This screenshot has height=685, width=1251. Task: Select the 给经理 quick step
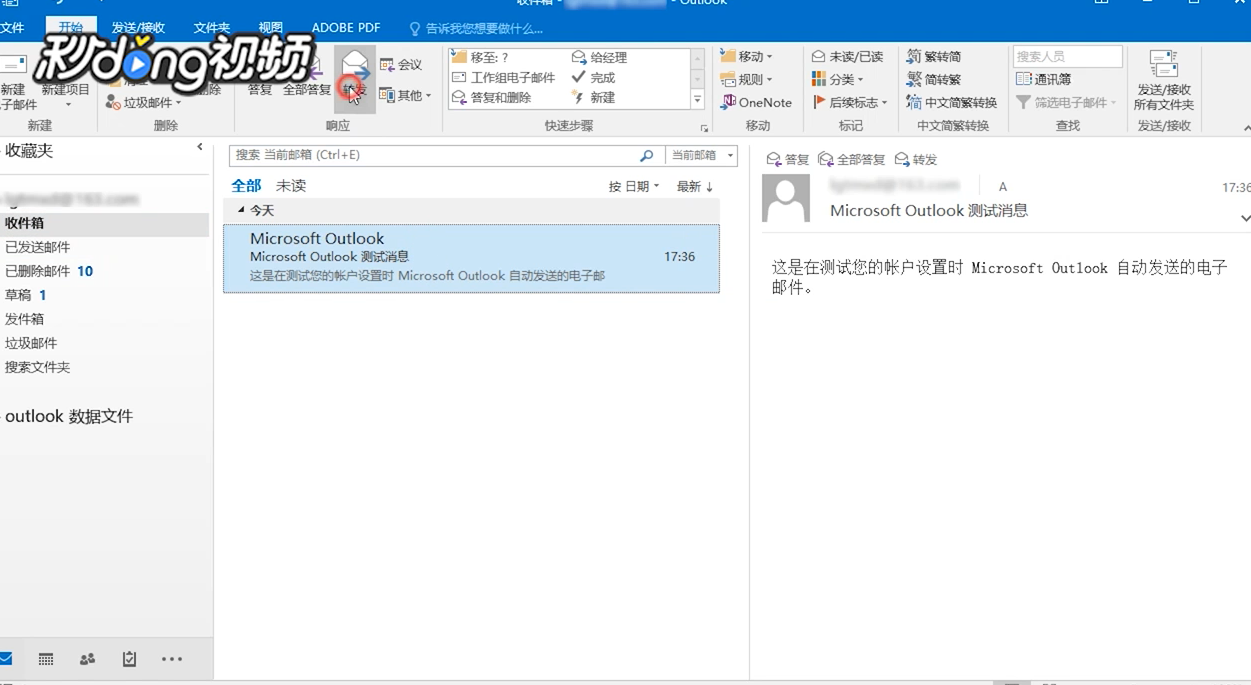(x=600, y=57)
